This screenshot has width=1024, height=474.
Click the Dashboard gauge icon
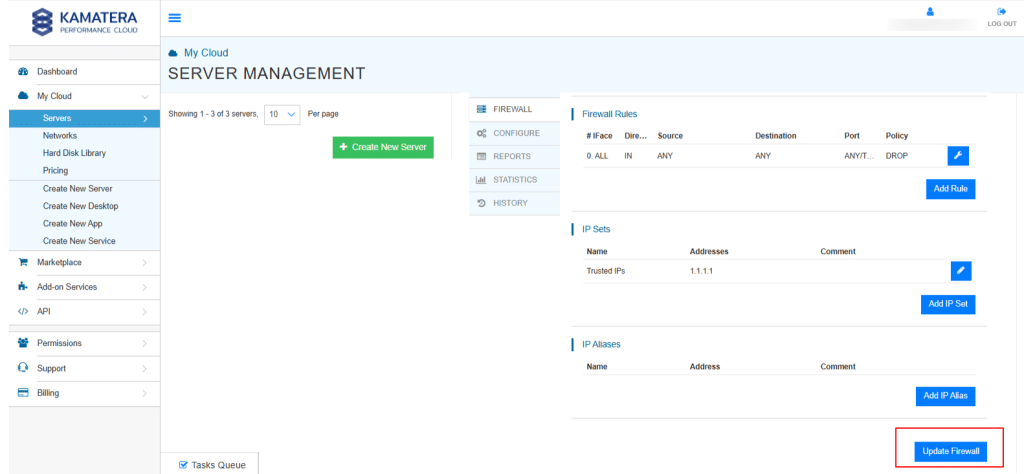[23, 72]
